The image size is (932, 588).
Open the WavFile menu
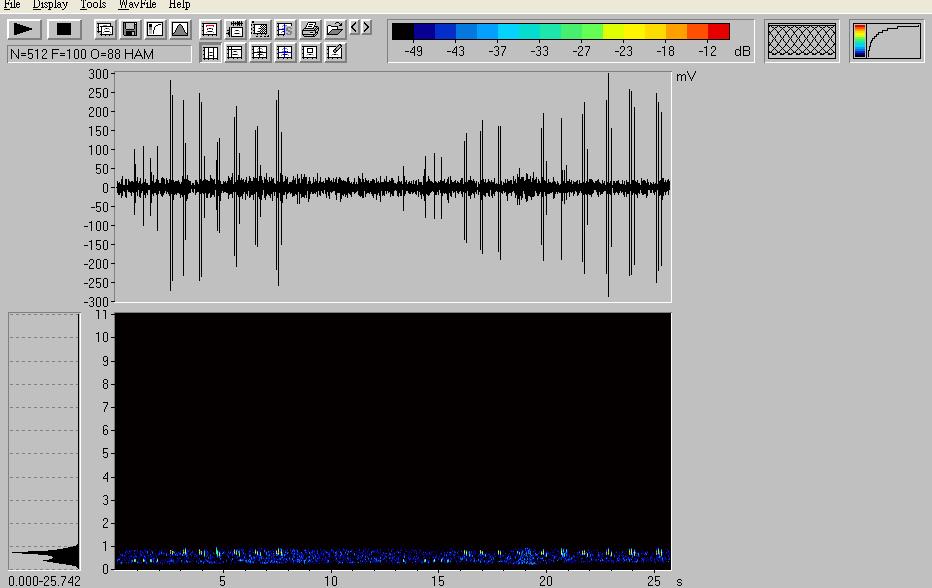[137, 5]
